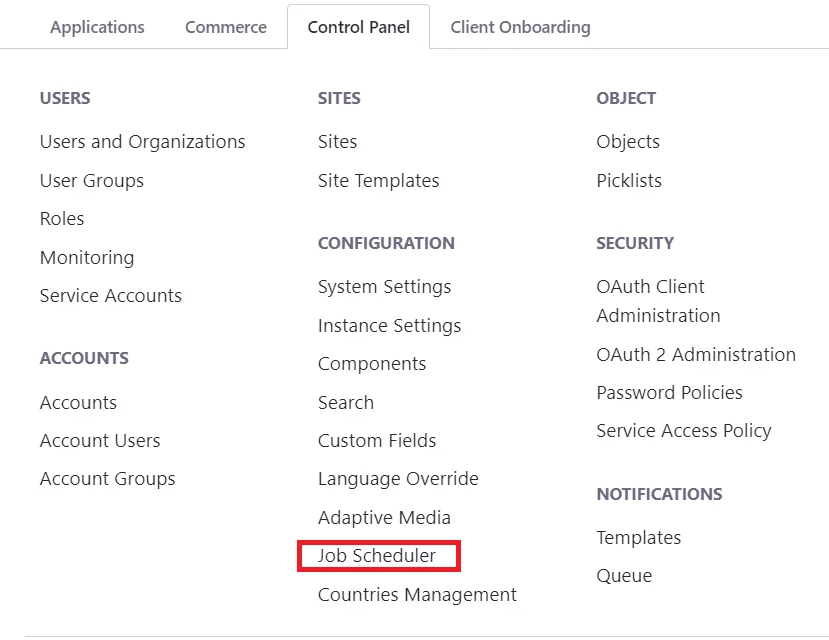Open Password Policies
The height and width of the screenshot is (640, 829).
pyautogui.click(x=669, y=393)
